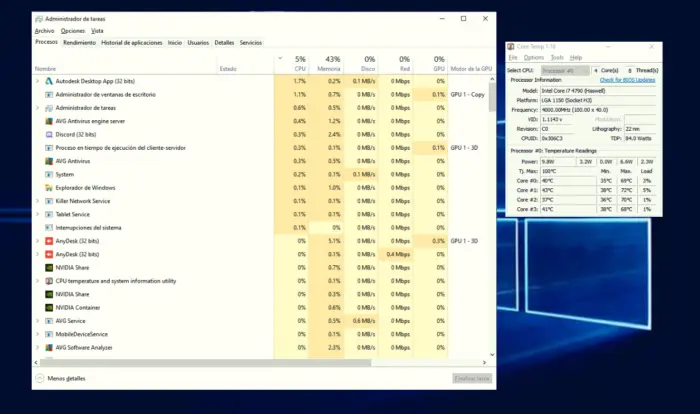The image size is (700, 414).
Task: Click the Finalizar tarea button
Action: [472, 378]
